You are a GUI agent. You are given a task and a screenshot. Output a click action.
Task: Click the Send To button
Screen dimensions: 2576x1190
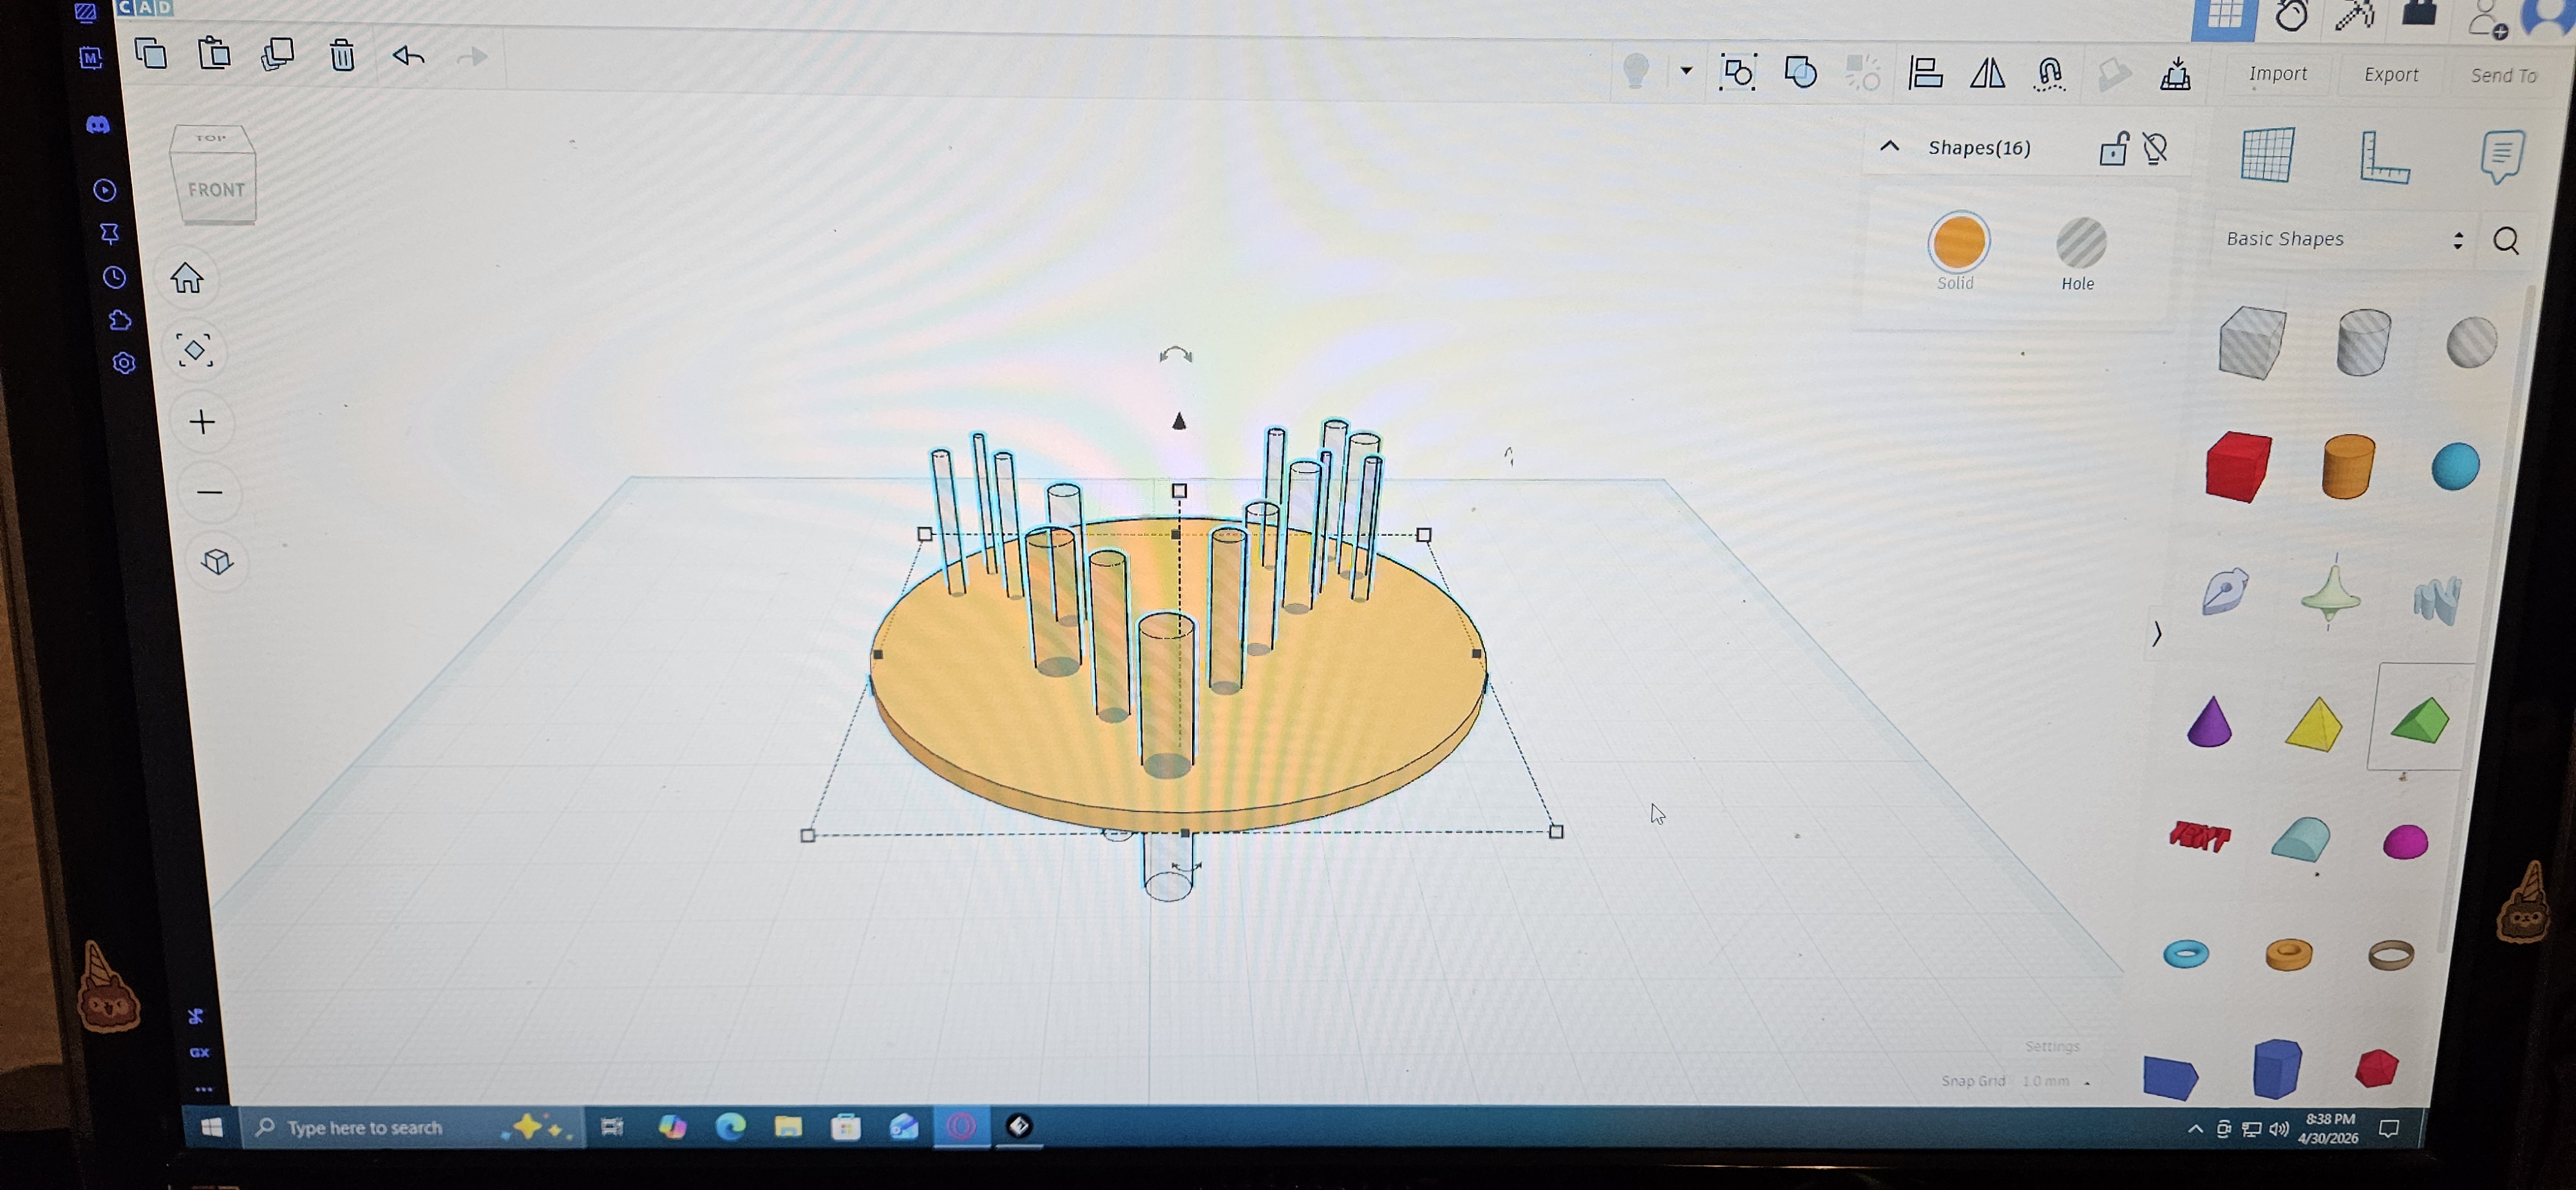click(x=2503, y=76)
